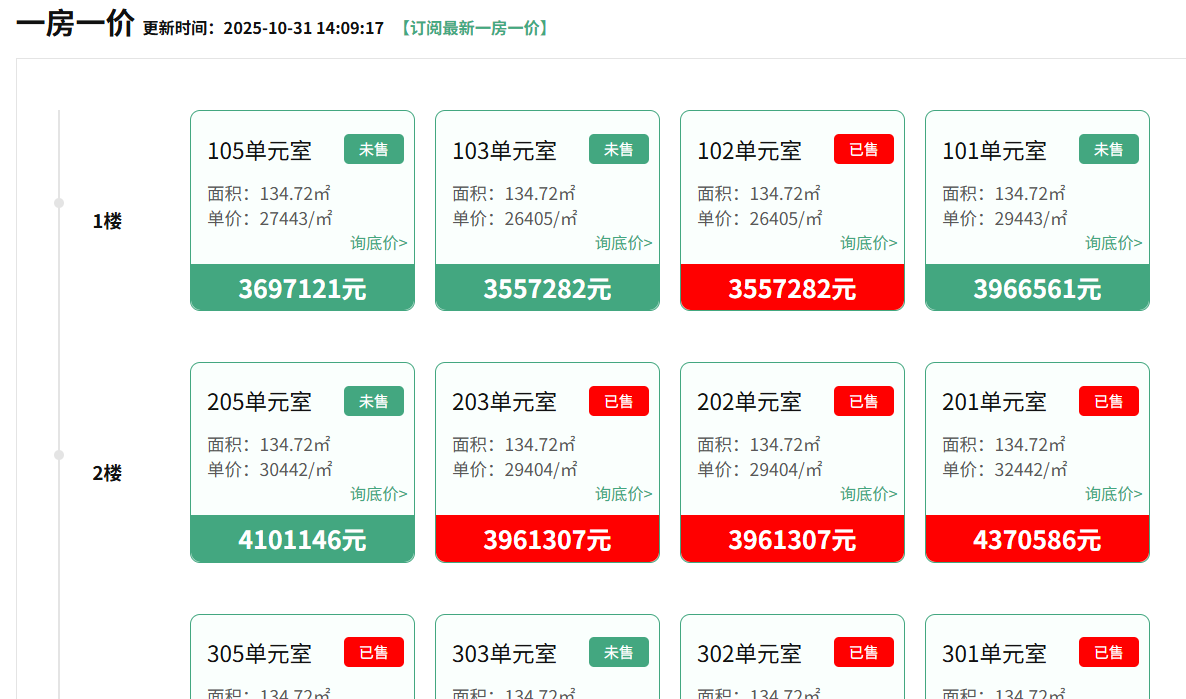Click 询底价 link for unit 201单元室
Viewport: 1186px width, 699px height.
1113,494
